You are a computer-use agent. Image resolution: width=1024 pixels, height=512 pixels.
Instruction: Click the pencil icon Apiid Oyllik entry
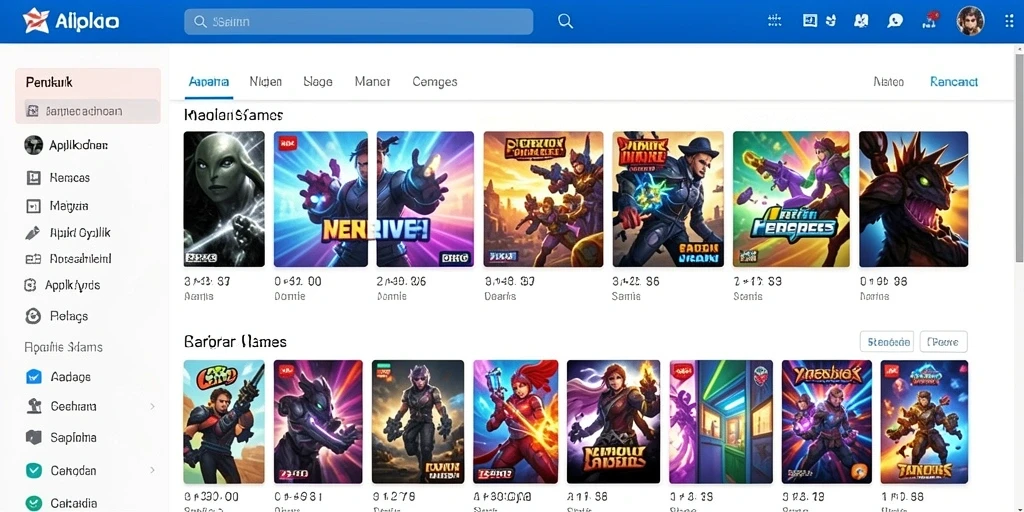pos(68,232)
